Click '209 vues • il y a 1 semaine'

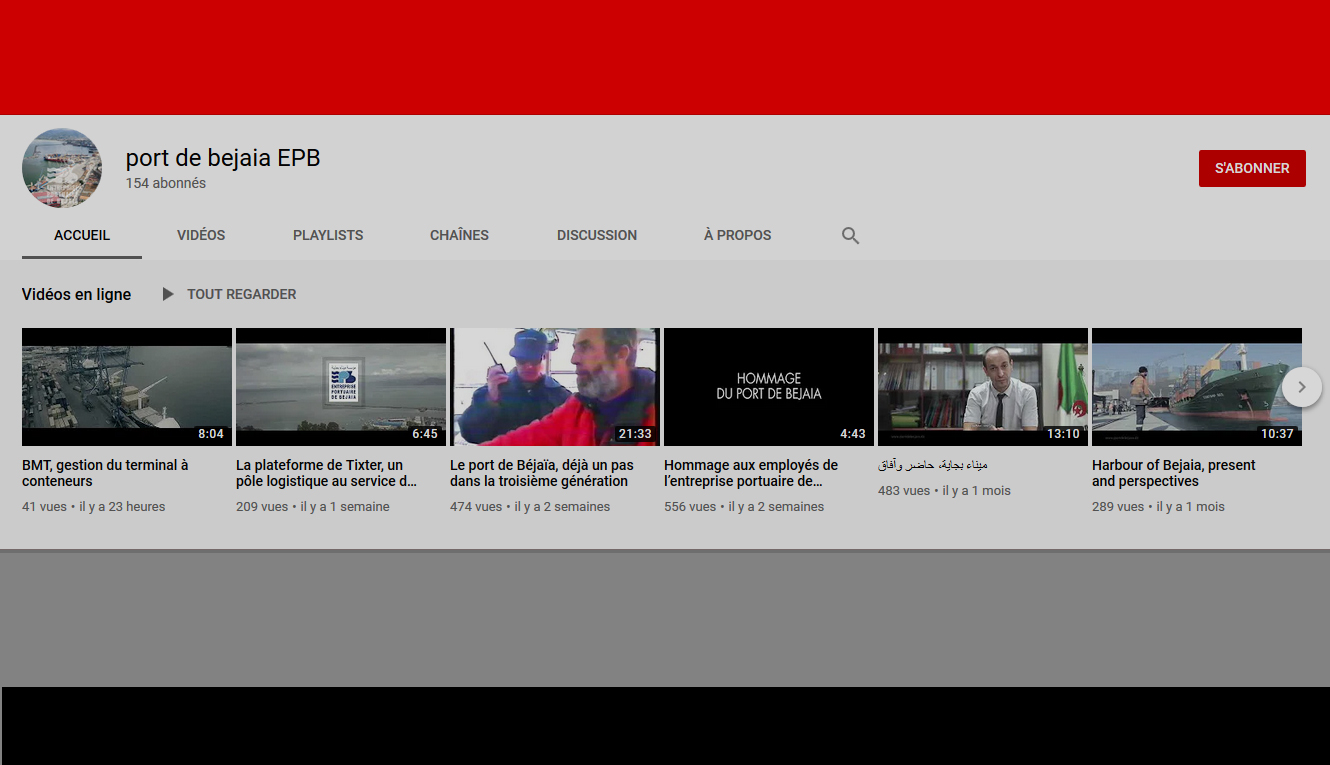(x=313, y=507)
